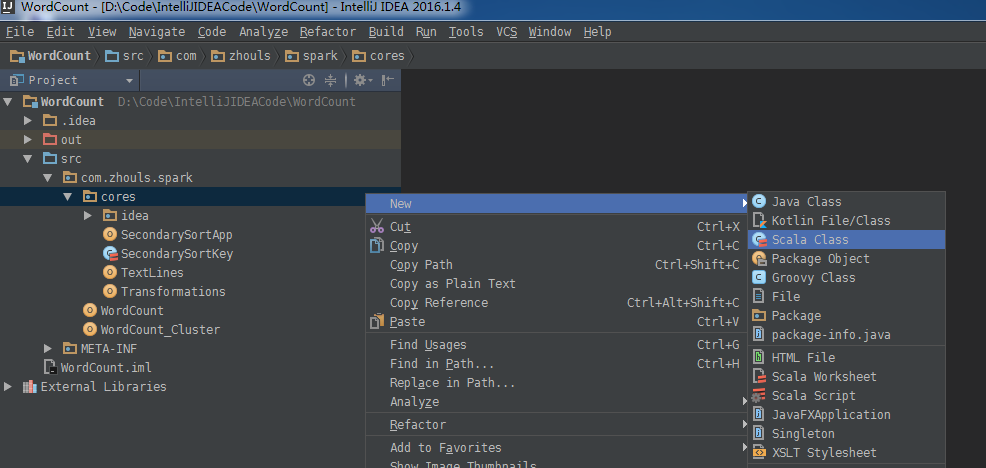Click the Groovy Class icon
The height and width of the screenshot is (468, 986).
(760, 277)
